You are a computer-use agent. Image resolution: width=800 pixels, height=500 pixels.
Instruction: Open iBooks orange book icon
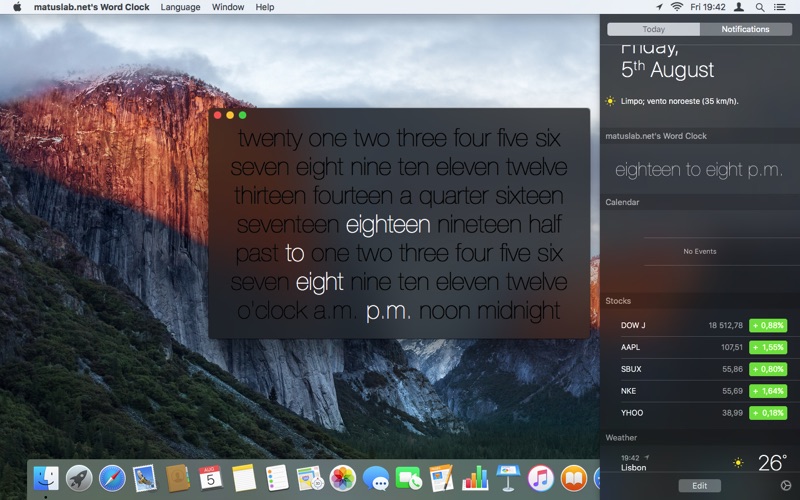tap(573, 478)
